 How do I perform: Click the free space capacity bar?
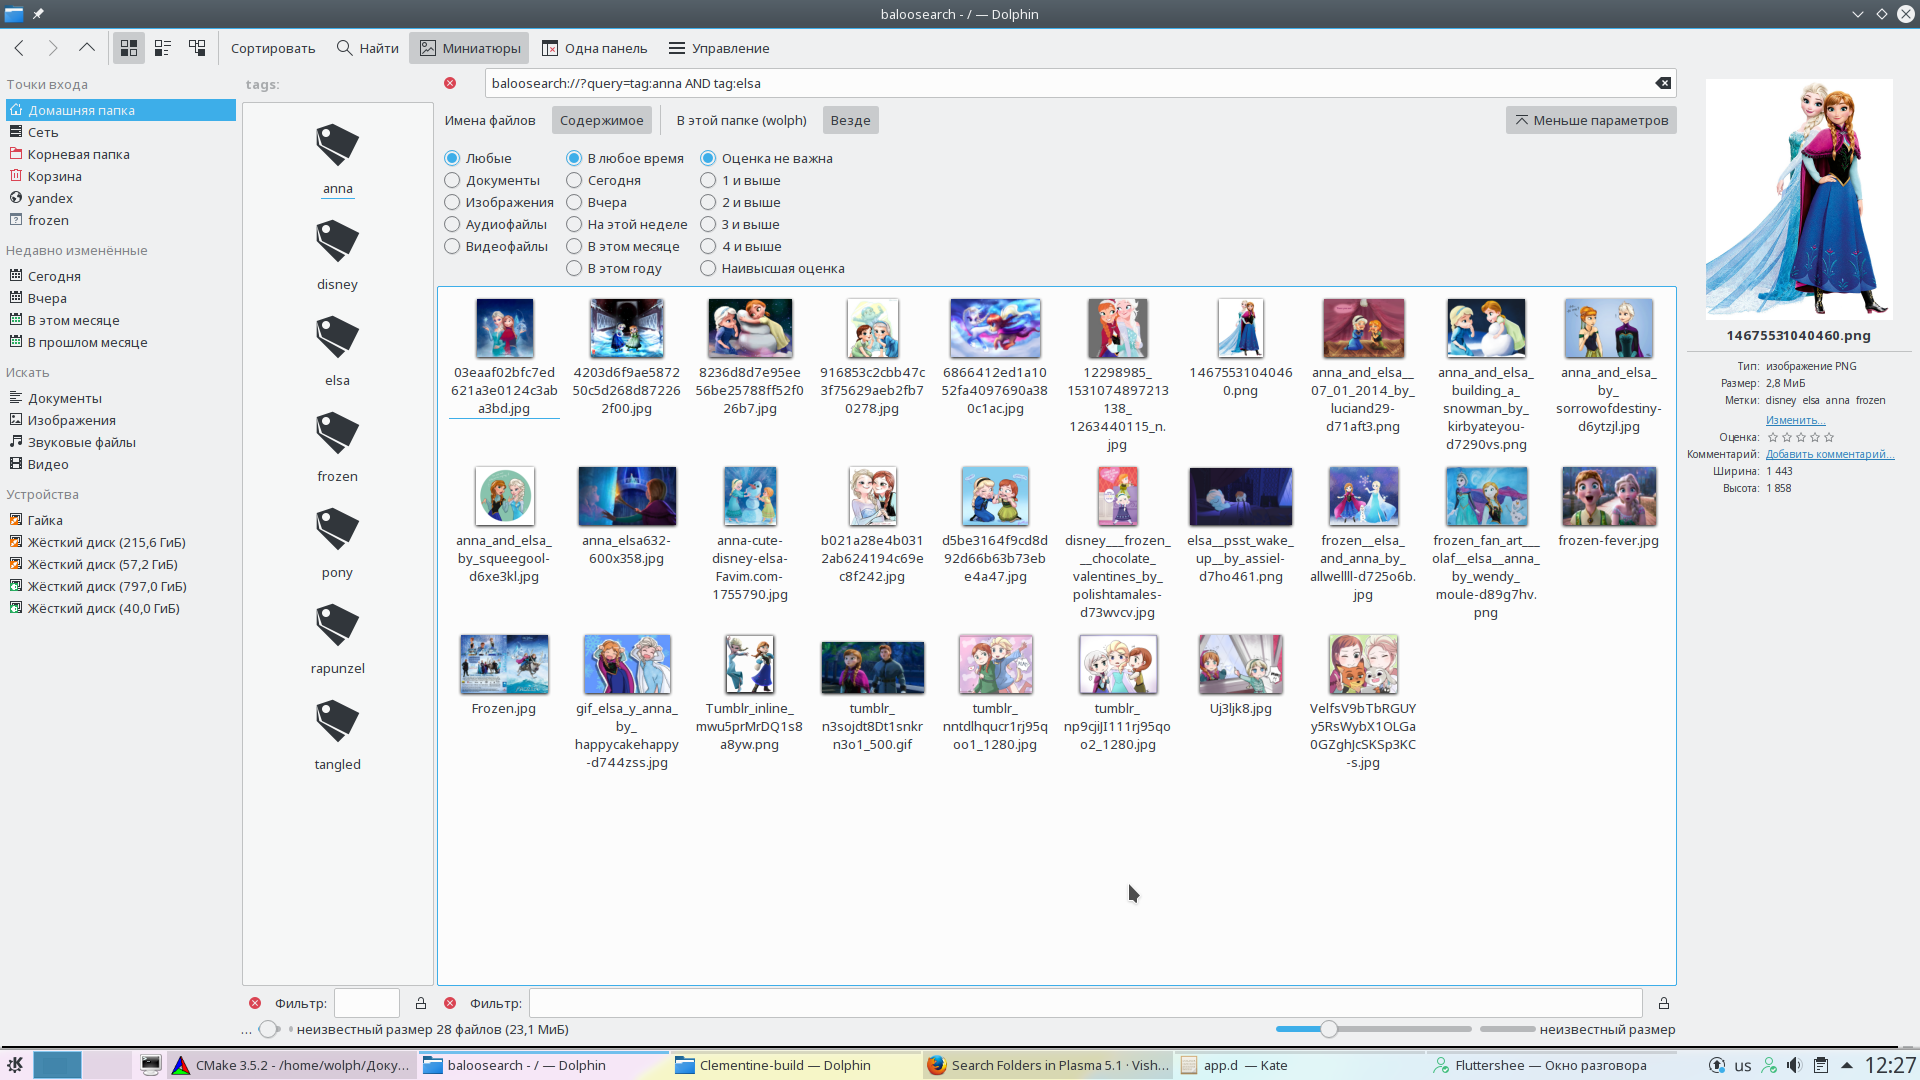1507,1029
